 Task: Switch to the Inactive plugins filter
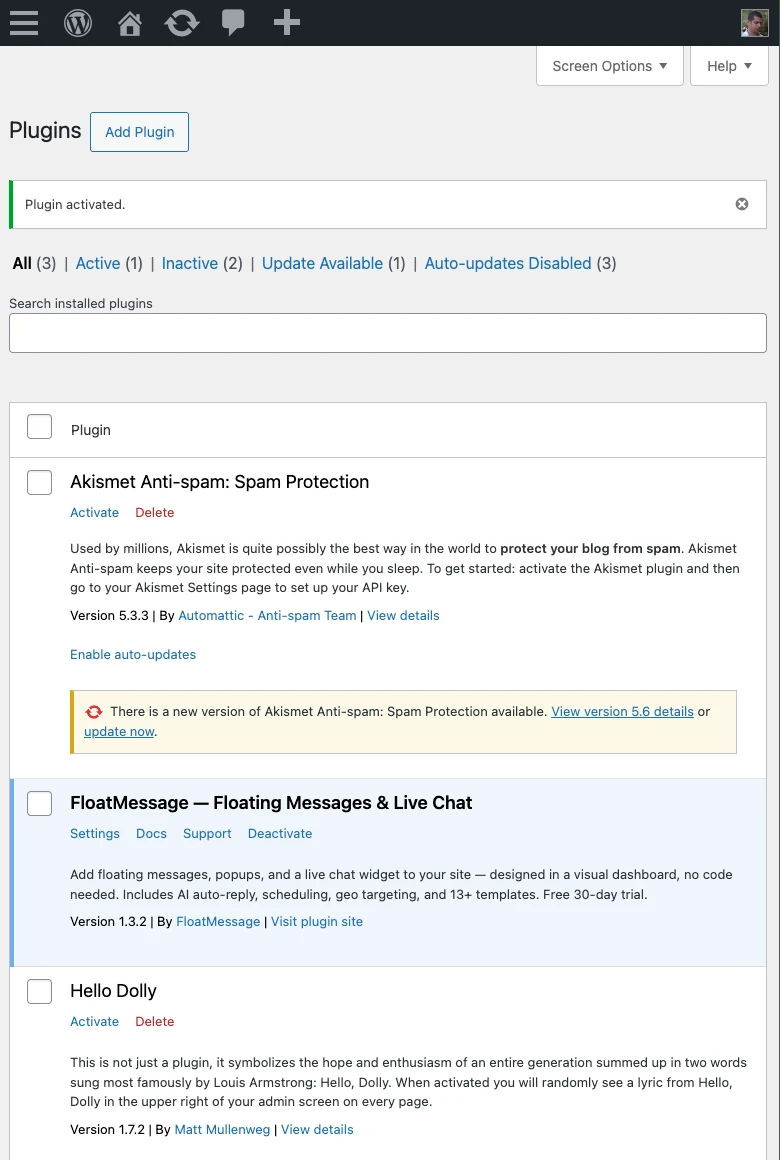(189, 263)
